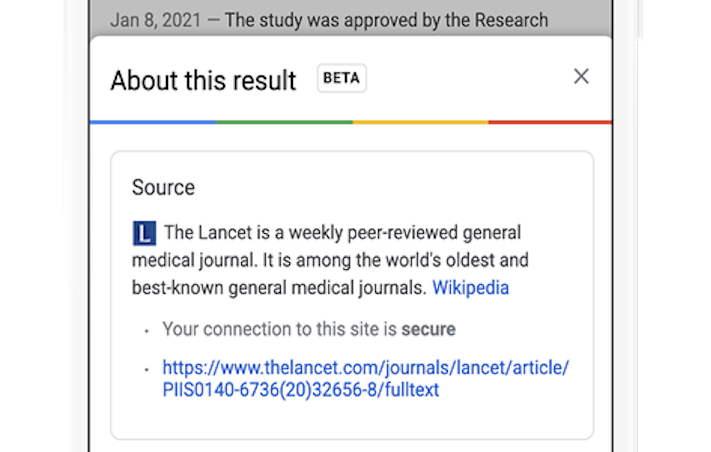711x452 pixels.
Task: Click the Source section heading
Action: pyautogui.click(x=163, y=187)
